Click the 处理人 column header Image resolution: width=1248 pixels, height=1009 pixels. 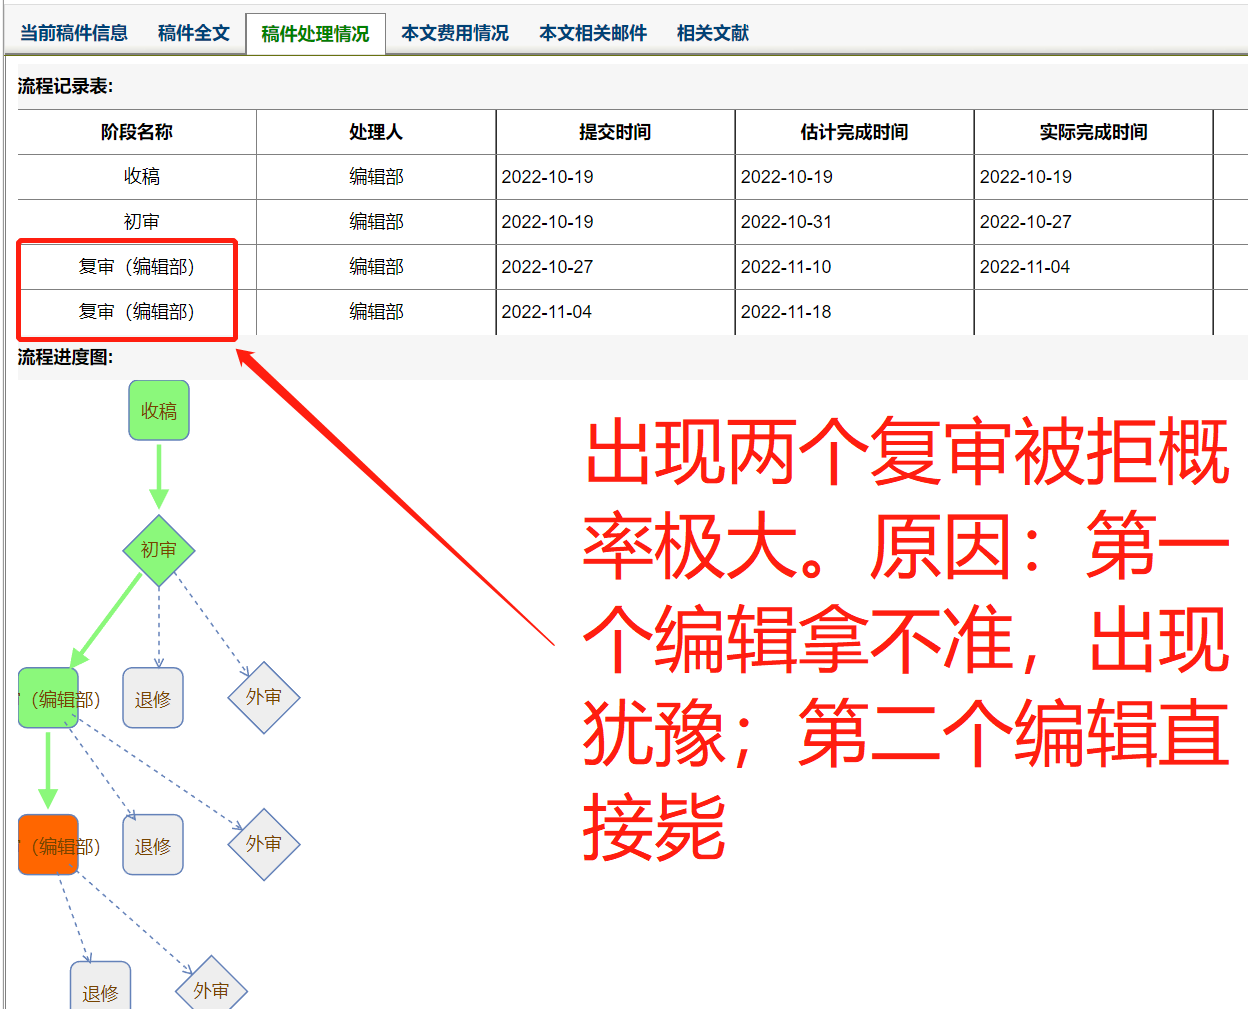pos(376,132)
